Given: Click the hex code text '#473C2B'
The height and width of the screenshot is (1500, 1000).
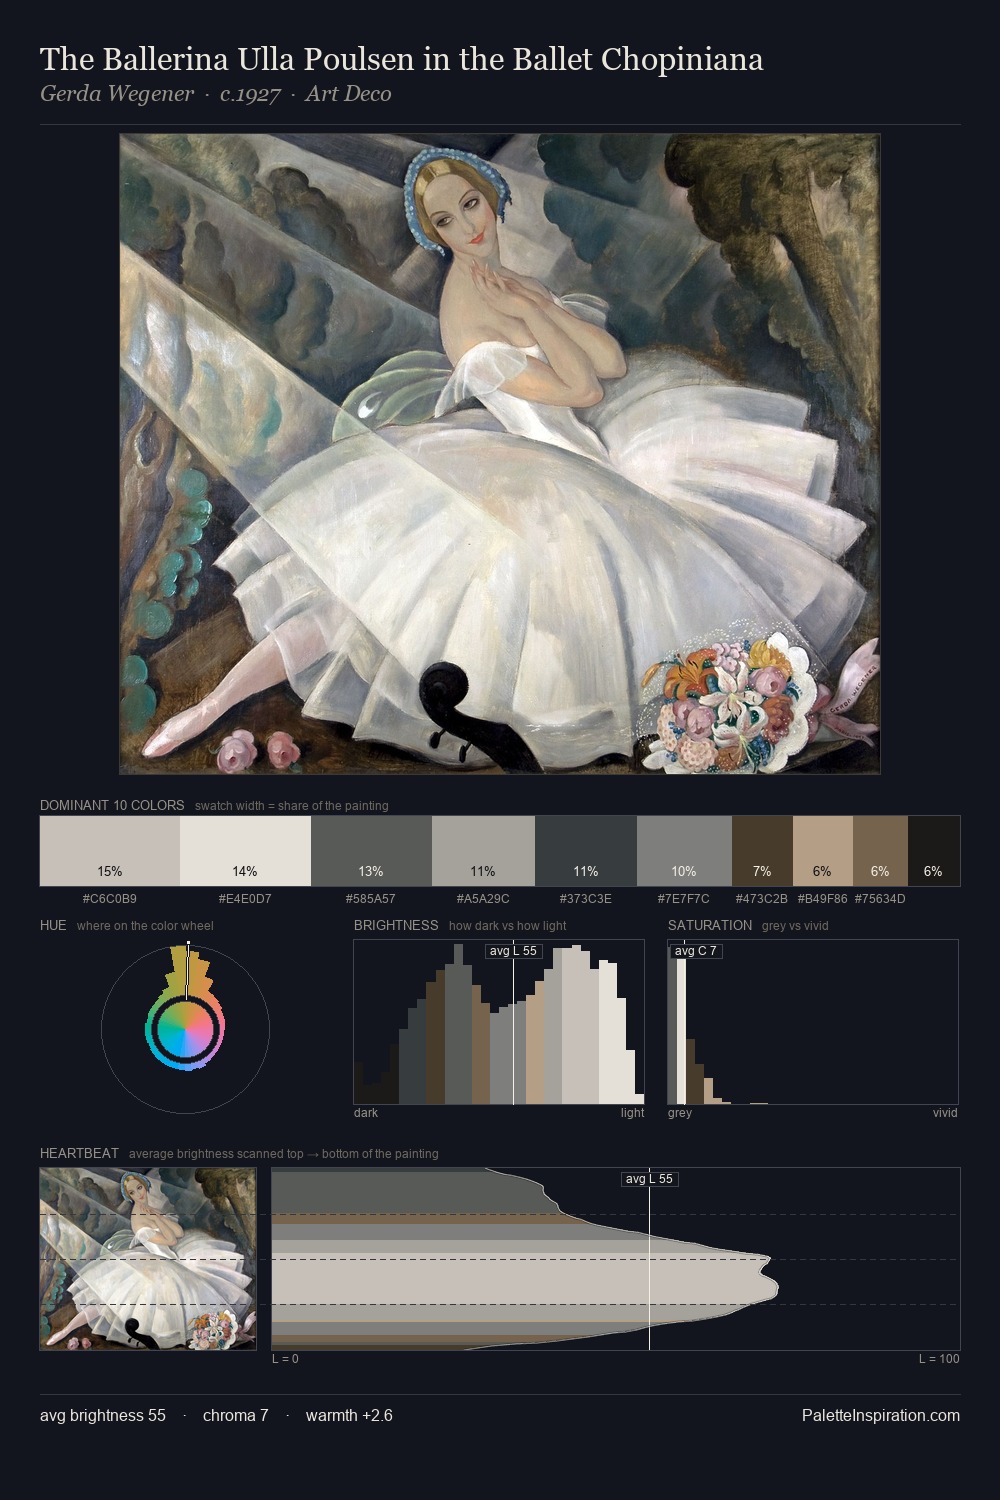Looking at the screenshot, I should 762,898.
